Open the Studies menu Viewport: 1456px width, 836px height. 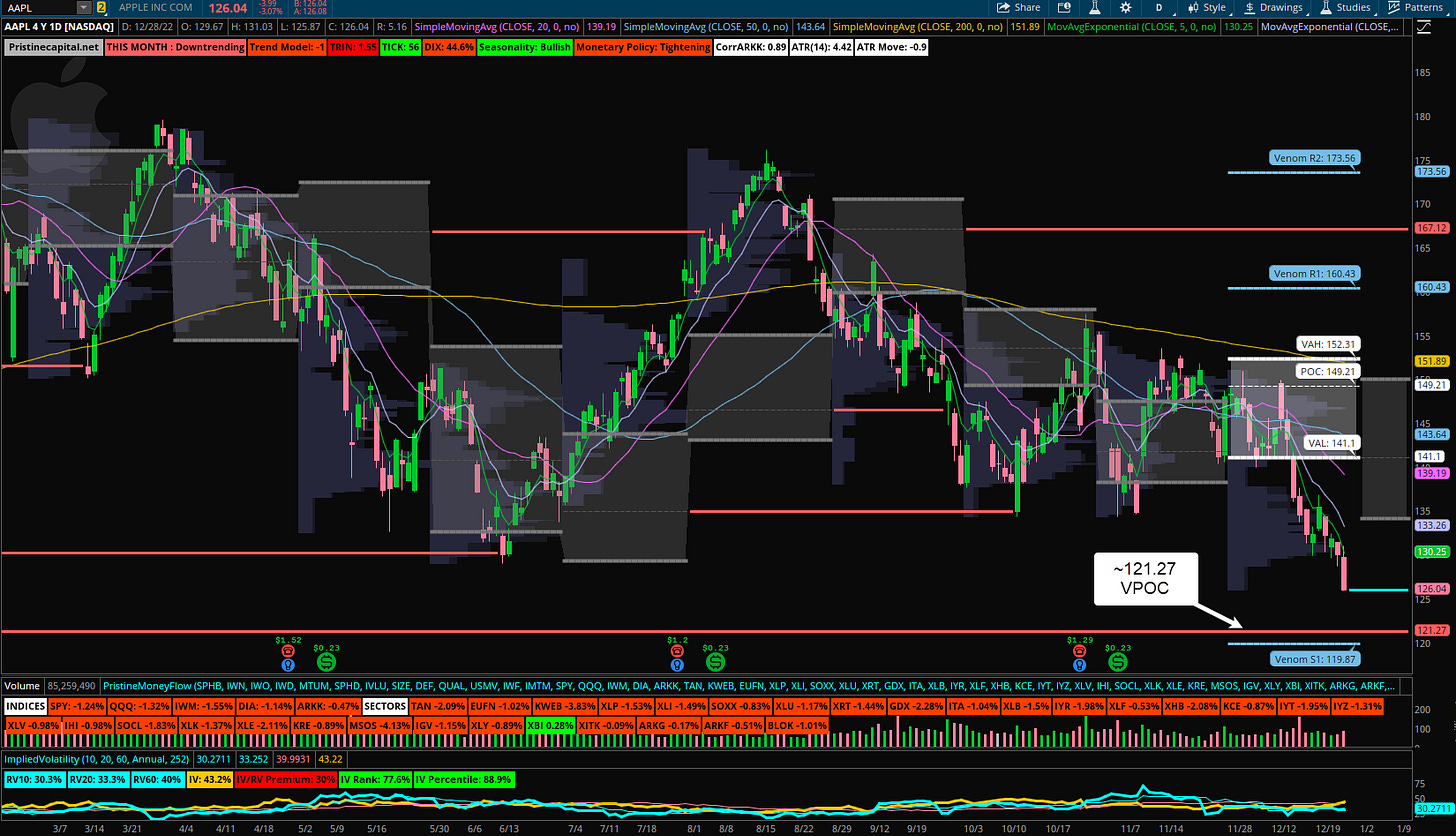[x=1346, y=8]
